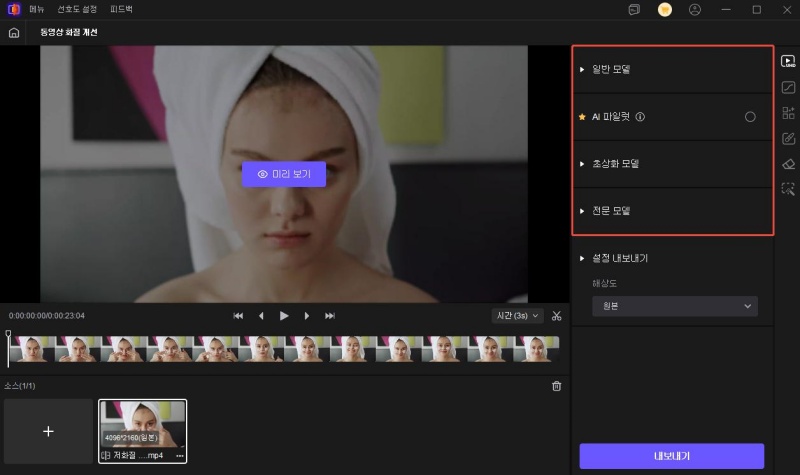Toggle the AI 파일럿 radio button
Viewport: 800px width, 475px height.
(x=750, y=117)
